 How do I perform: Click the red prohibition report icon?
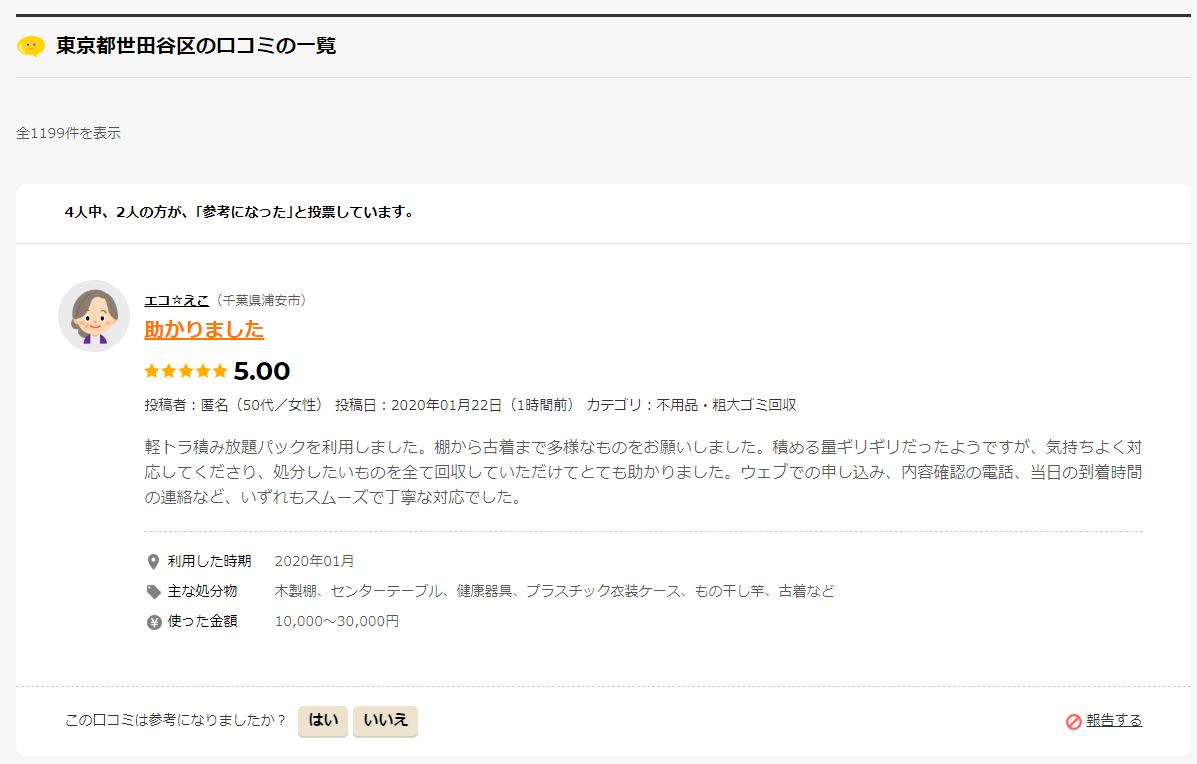coord(1073,721)
